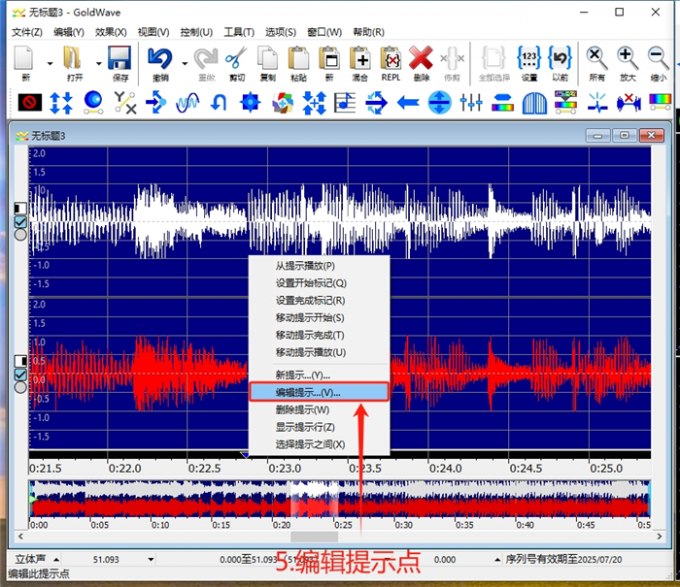Expand the dropdown arrow next to Open (打开)
The image size is (680, 587).
click(99, 63)
